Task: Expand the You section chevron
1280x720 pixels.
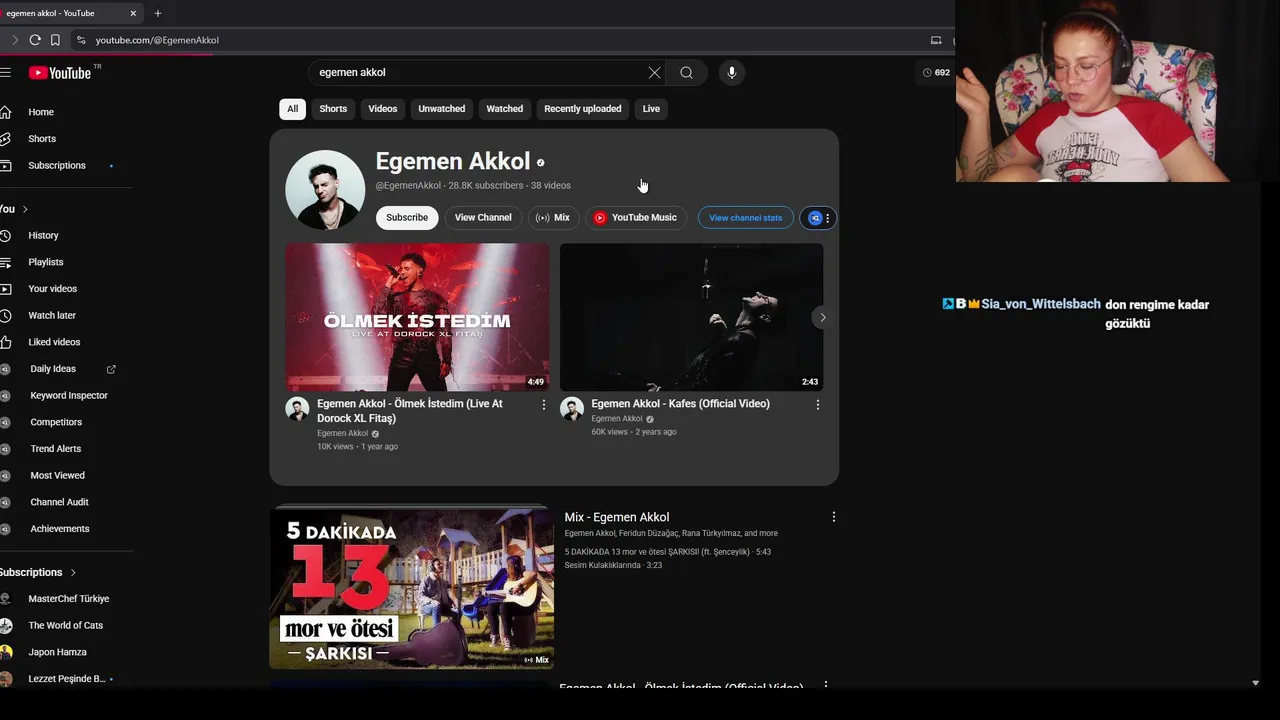Action: coord(25,209)
